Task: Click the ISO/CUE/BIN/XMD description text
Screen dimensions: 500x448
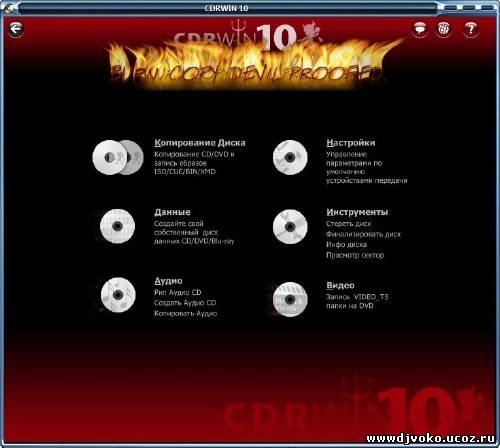Action: pyautogui.click(x=185, y=172)
